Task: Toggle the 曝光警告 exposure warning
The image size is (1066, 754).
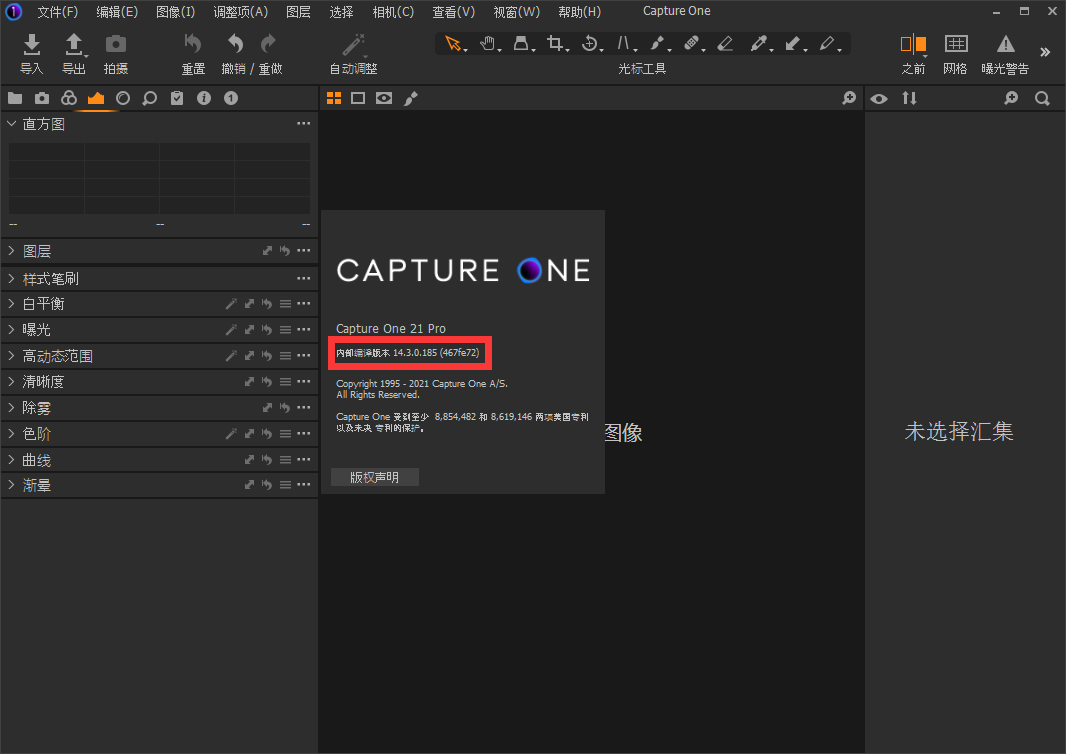Action: (1005, 44)
